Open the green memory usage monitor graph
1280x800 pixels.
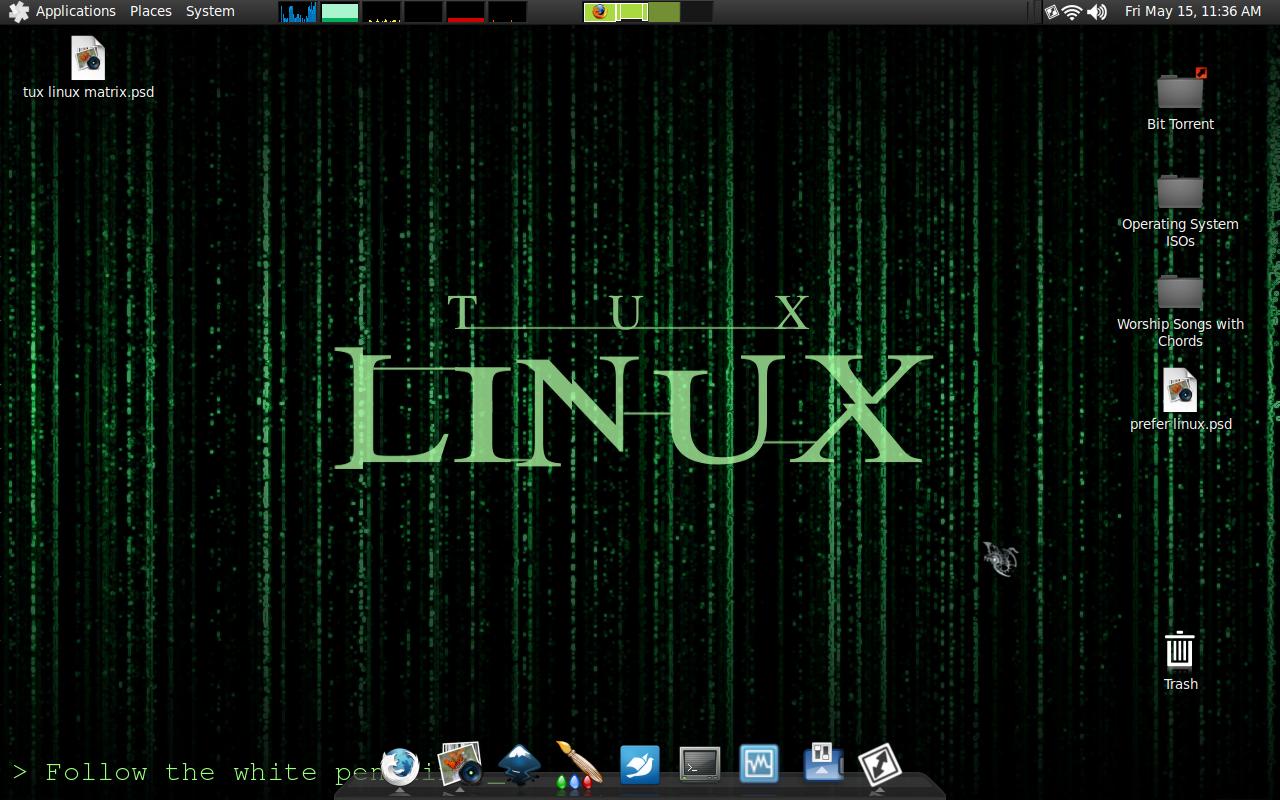click(x=340, y=12)
